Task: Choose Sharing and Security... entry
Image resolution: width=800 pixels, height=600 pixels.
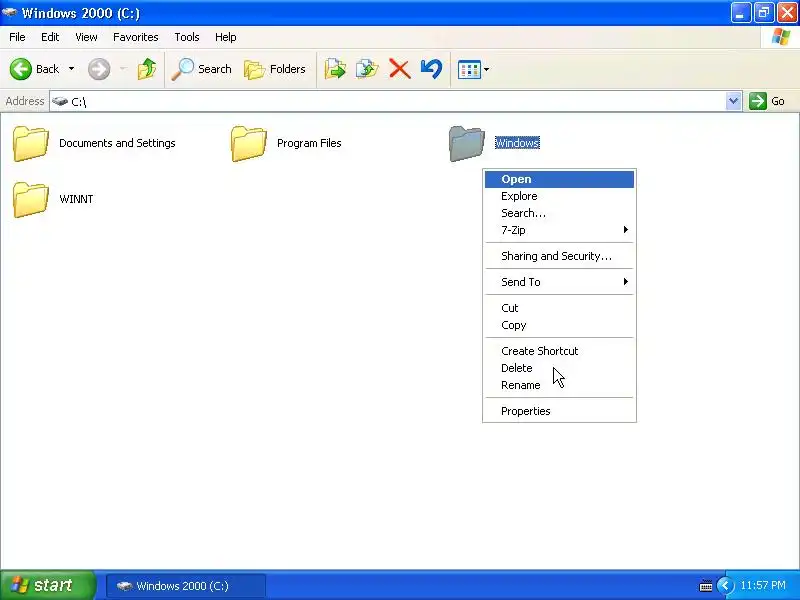Action: pyautogui.click(x=559, y=256)
